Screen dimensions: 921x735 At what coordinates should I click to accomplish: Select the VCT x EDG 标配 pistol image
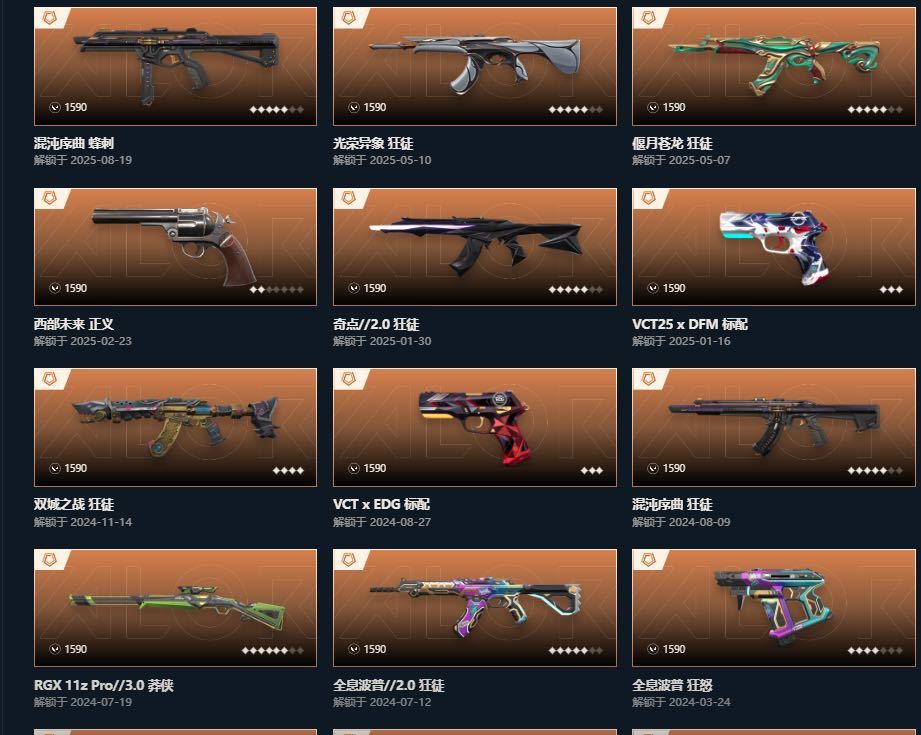click(x=475, y=427)
